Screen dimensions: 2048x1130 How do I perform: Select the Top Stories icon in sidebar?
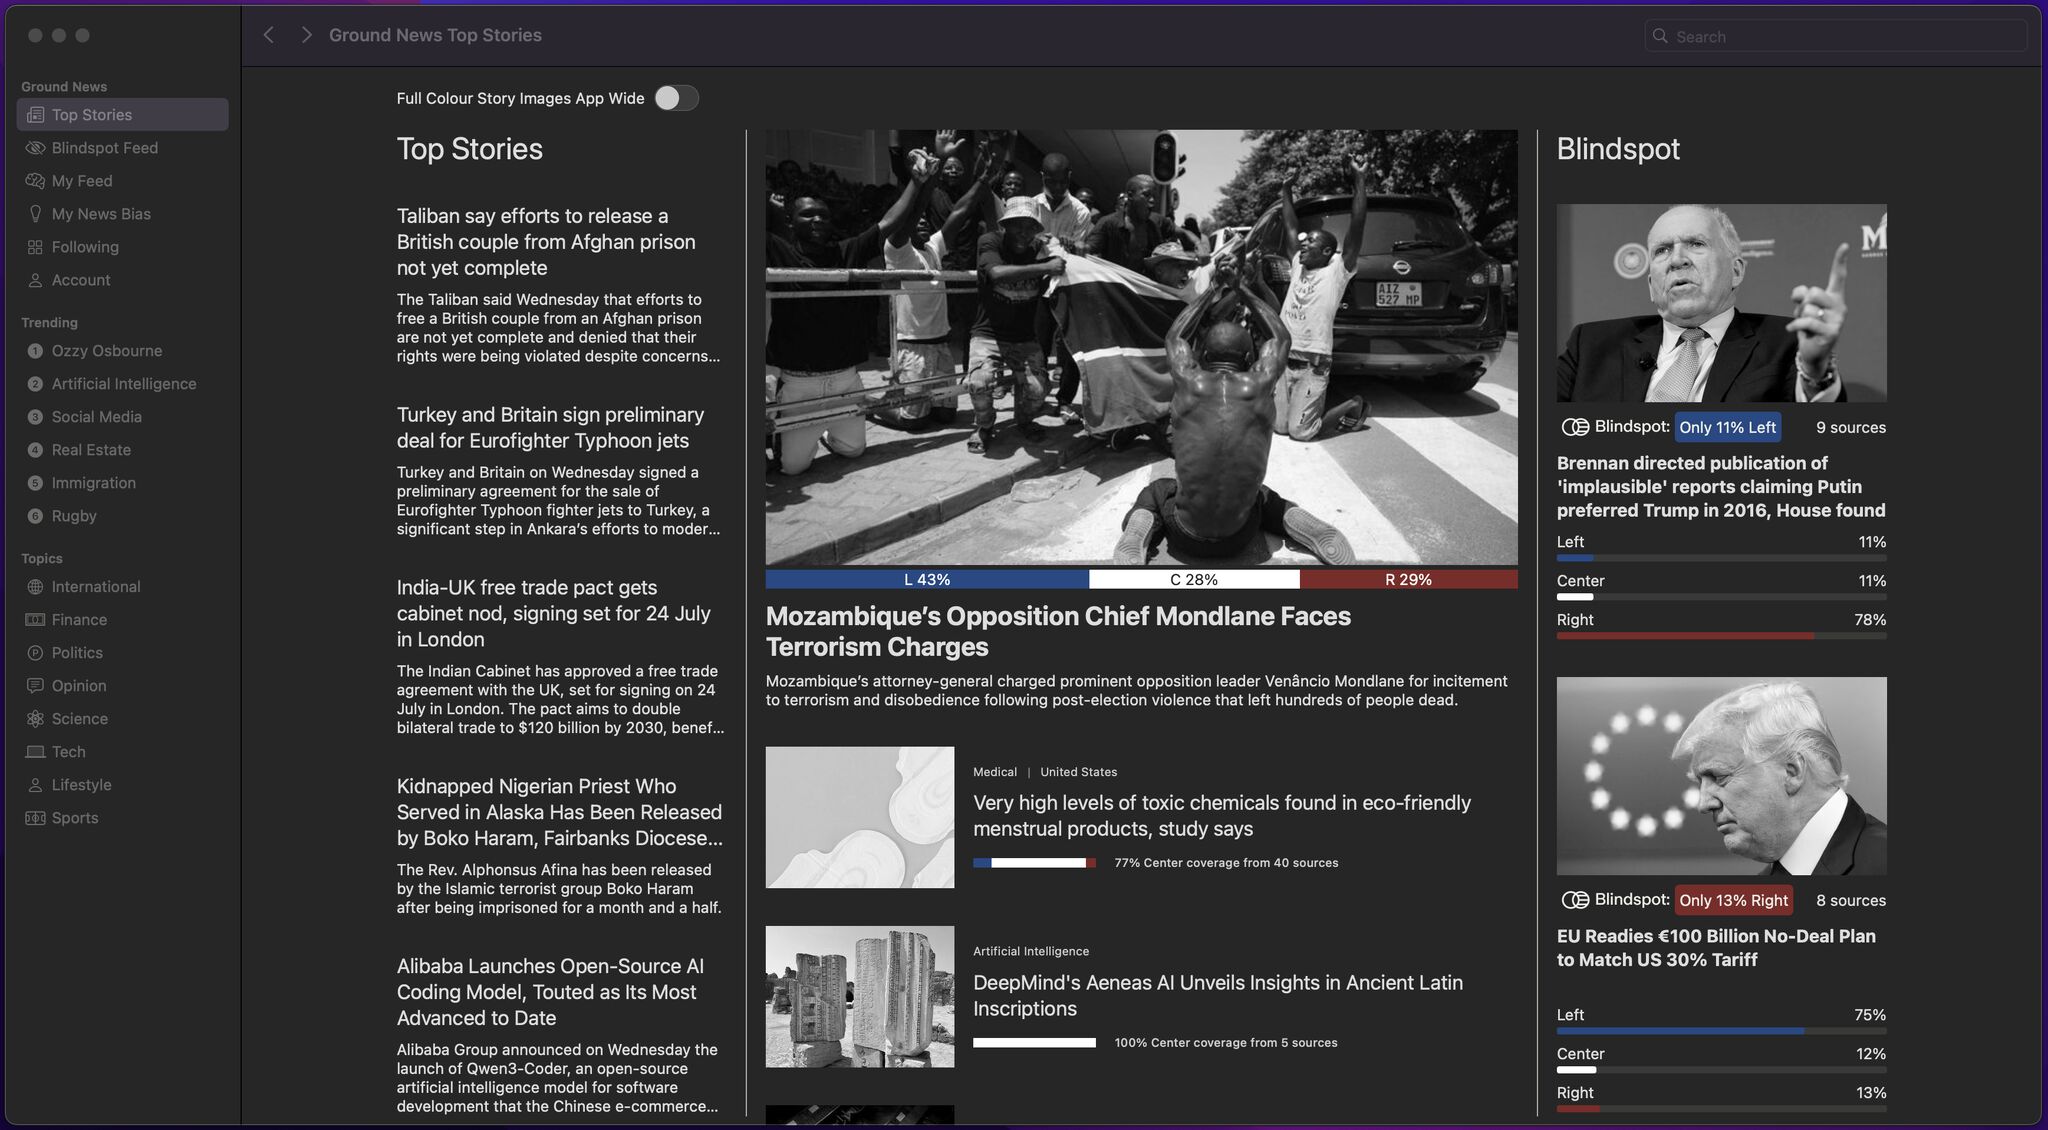[x=36, y=114]
